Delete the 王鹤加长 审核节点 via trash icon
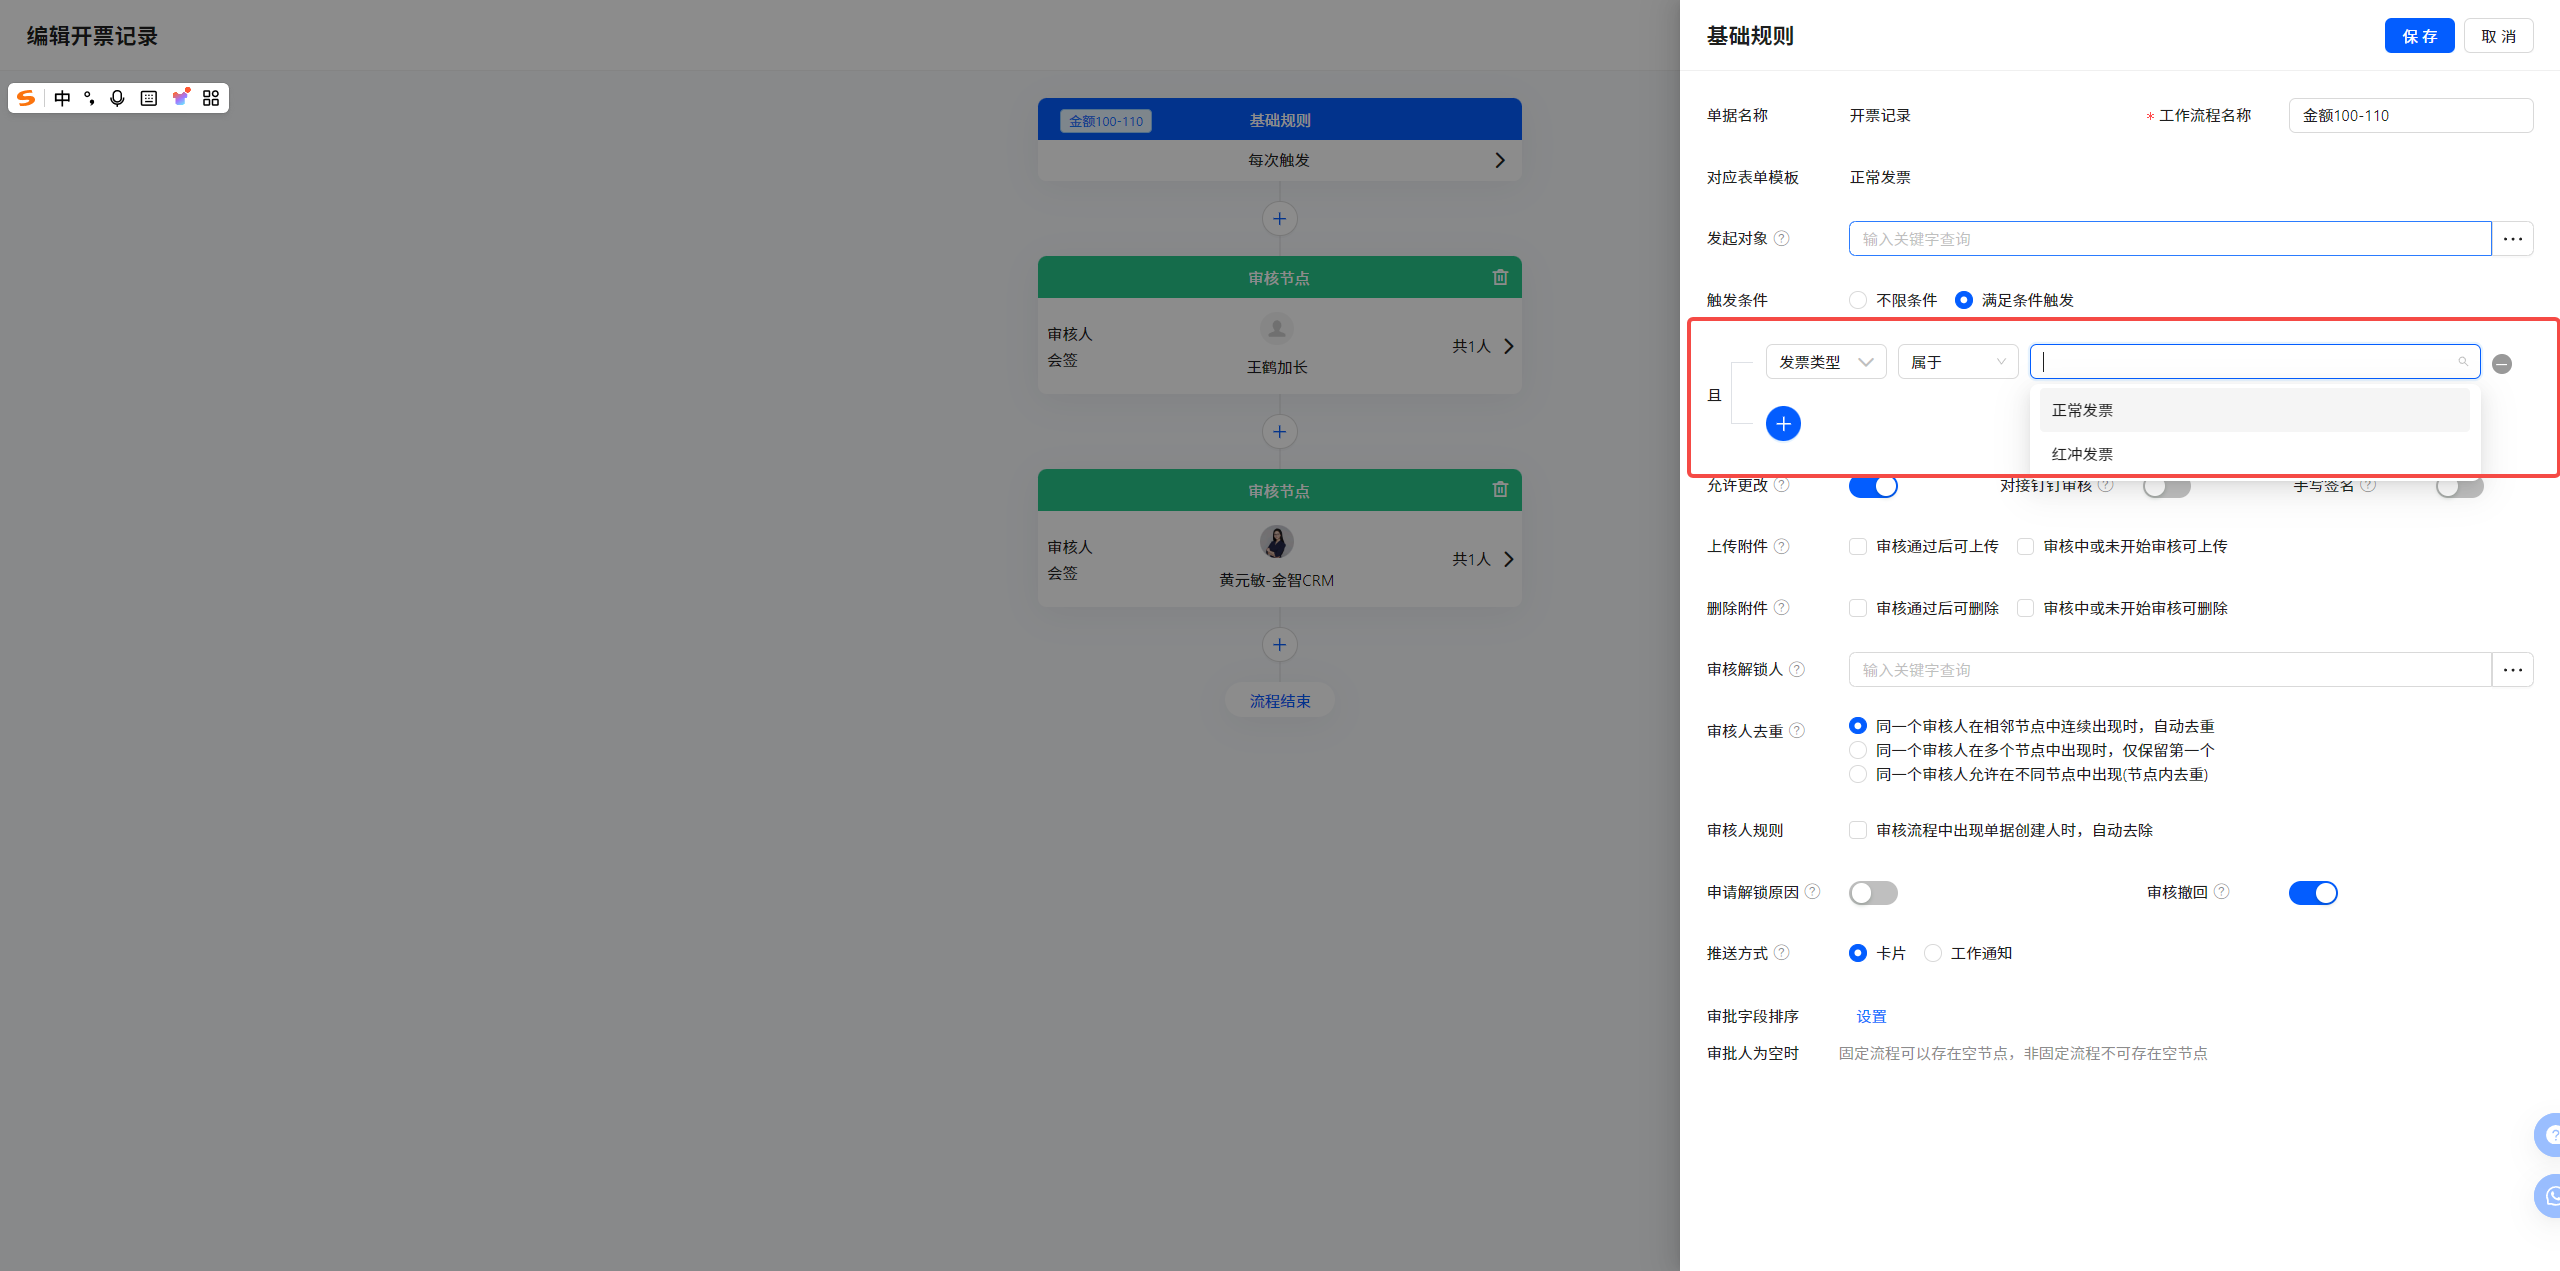Image resolution: width=2560 pixels, height=1271 pixels. 1500,277
